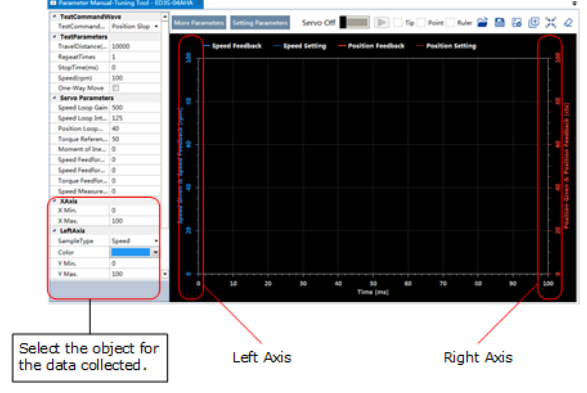The height and width of the screenshot is (393, 587).
Task: Collapse the XAxis section
Action: point(55,201)
